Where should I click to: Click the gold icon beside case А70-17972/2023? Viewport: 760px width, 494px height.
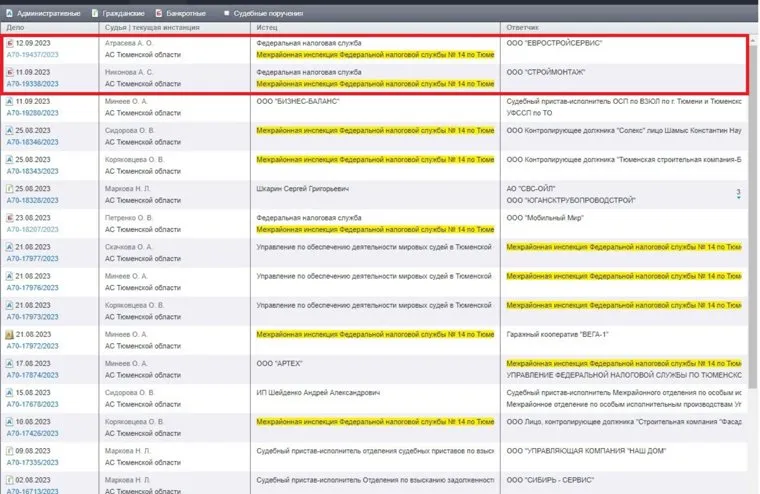click(x=10, y=333)
